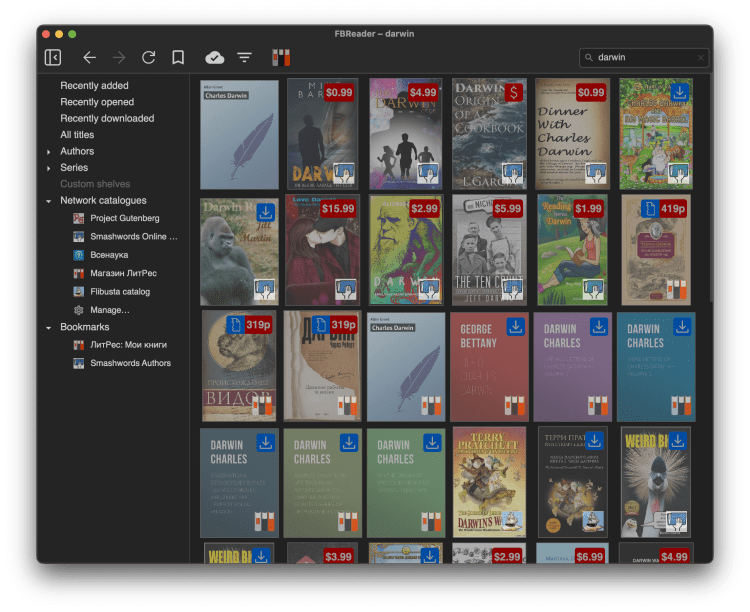Viewport: 750px width, 612px height.
Task: Click the reload icon in toolbar
Action: click(x=148, y=58)
